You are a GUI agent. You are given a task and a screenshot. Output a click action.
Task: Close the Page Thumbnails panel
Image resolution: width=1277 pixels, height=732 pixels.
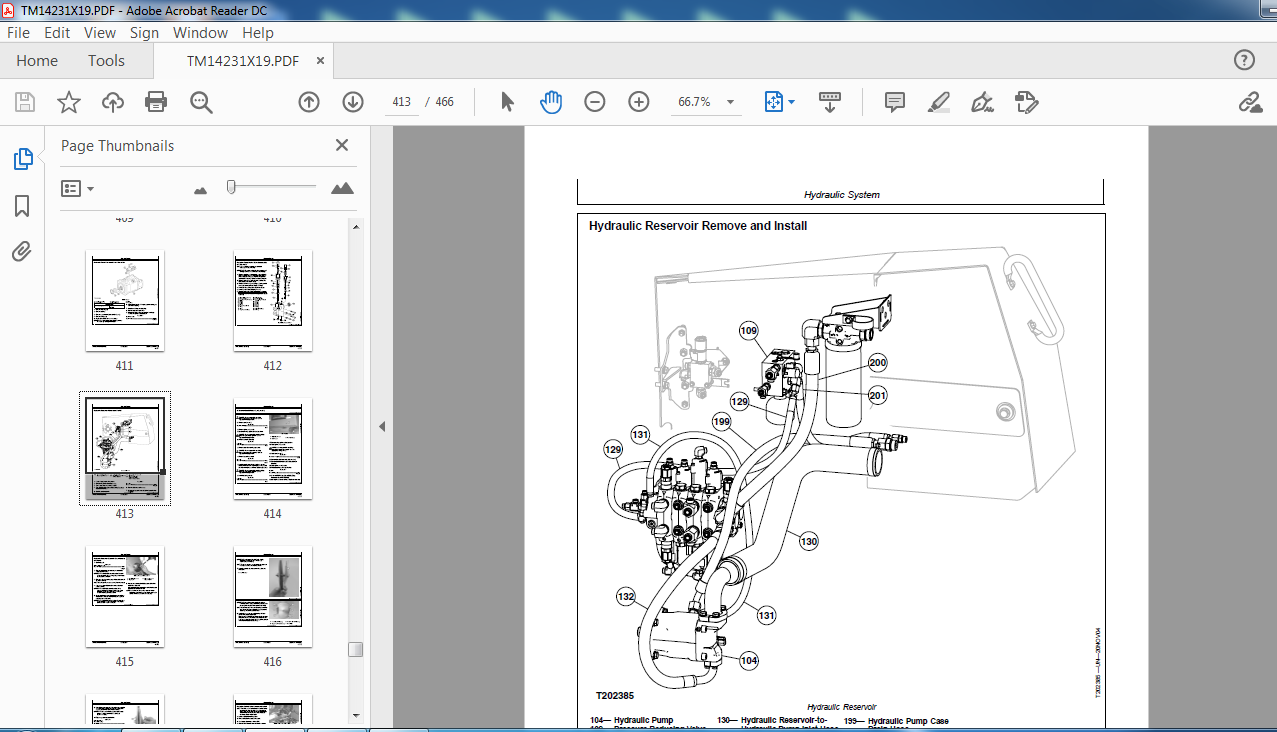tap(342, 145)
